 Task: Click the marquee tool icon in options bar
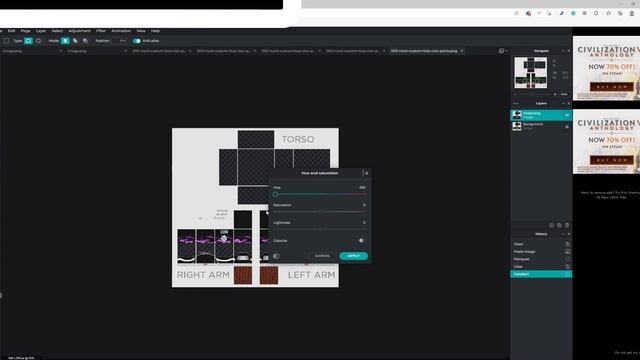[6, 41]
